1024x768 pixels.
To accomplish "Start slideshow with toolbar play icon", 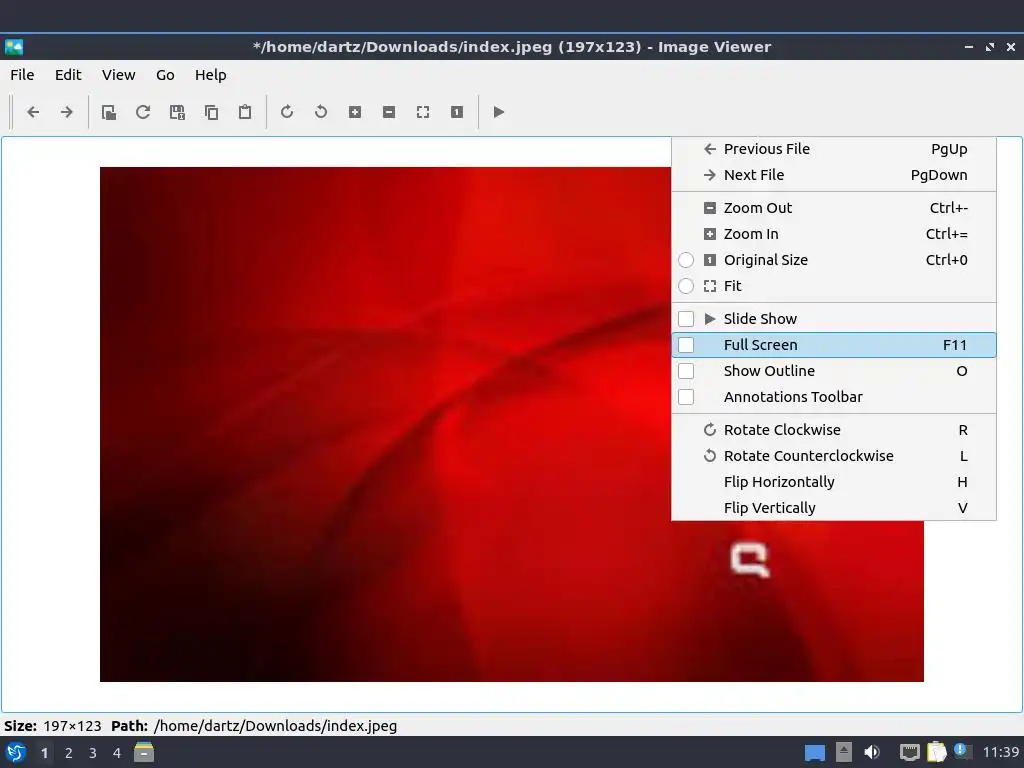I will tap(498, 112).
